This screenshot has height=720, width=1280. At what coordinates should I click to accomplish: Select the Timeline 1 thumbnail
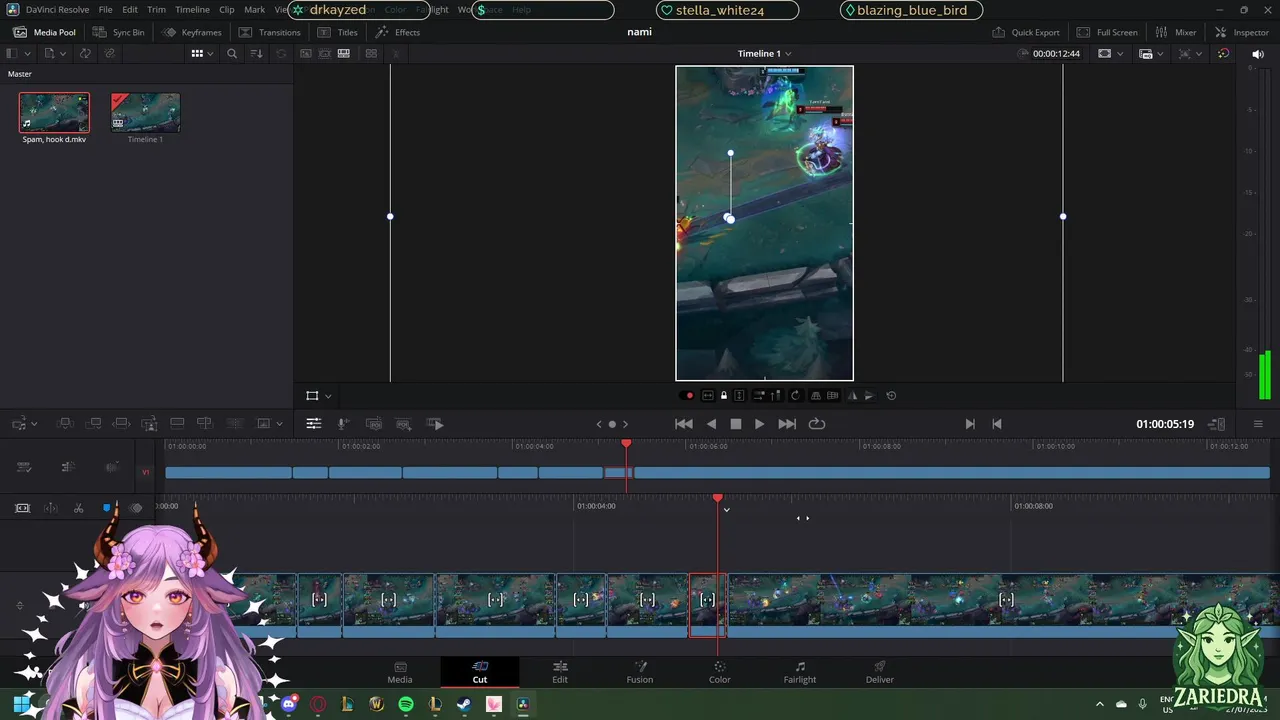click(145, 113)
